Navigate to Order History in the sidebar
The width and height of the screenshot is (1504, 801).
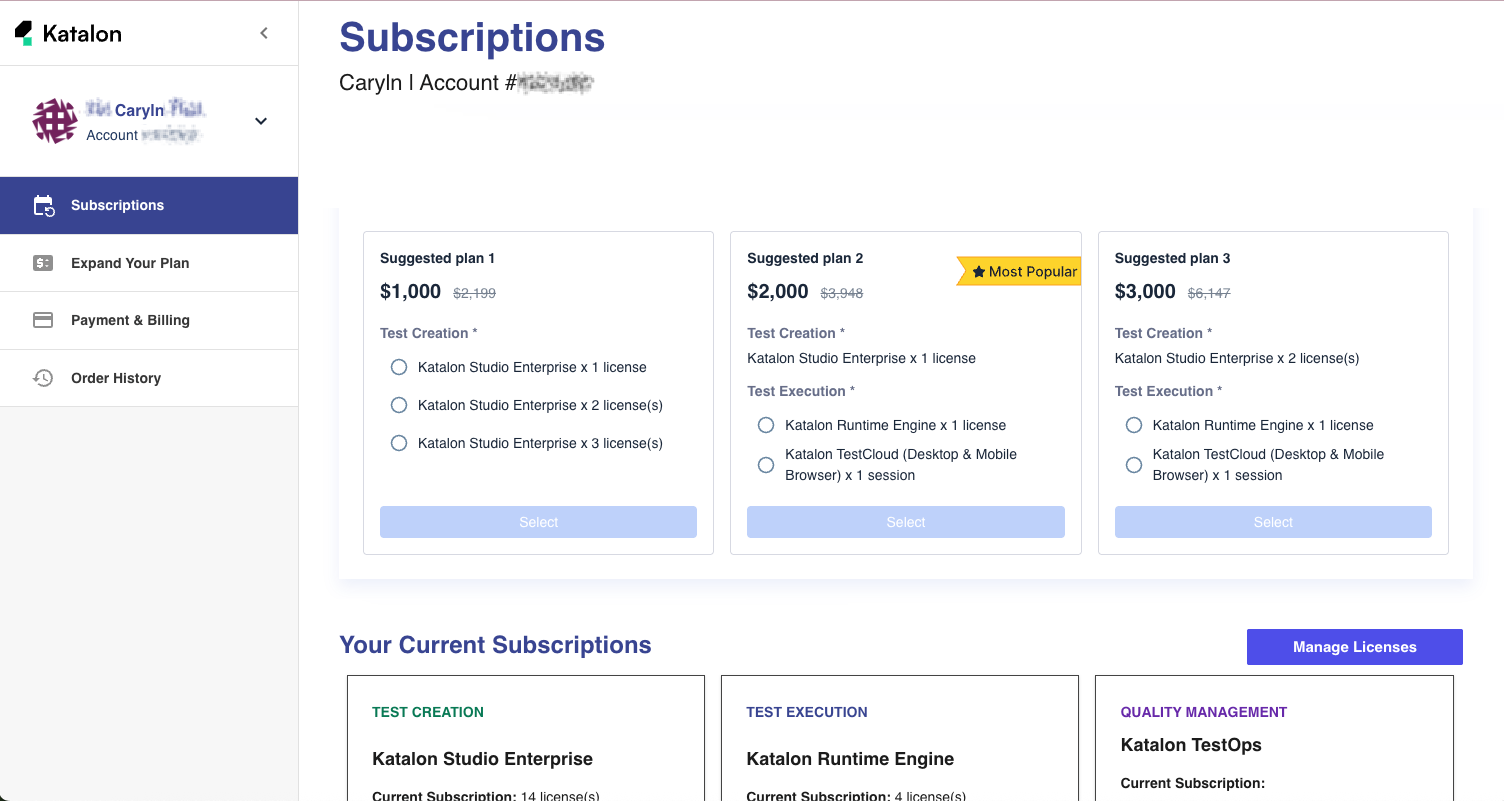click(x=116, y=378)
